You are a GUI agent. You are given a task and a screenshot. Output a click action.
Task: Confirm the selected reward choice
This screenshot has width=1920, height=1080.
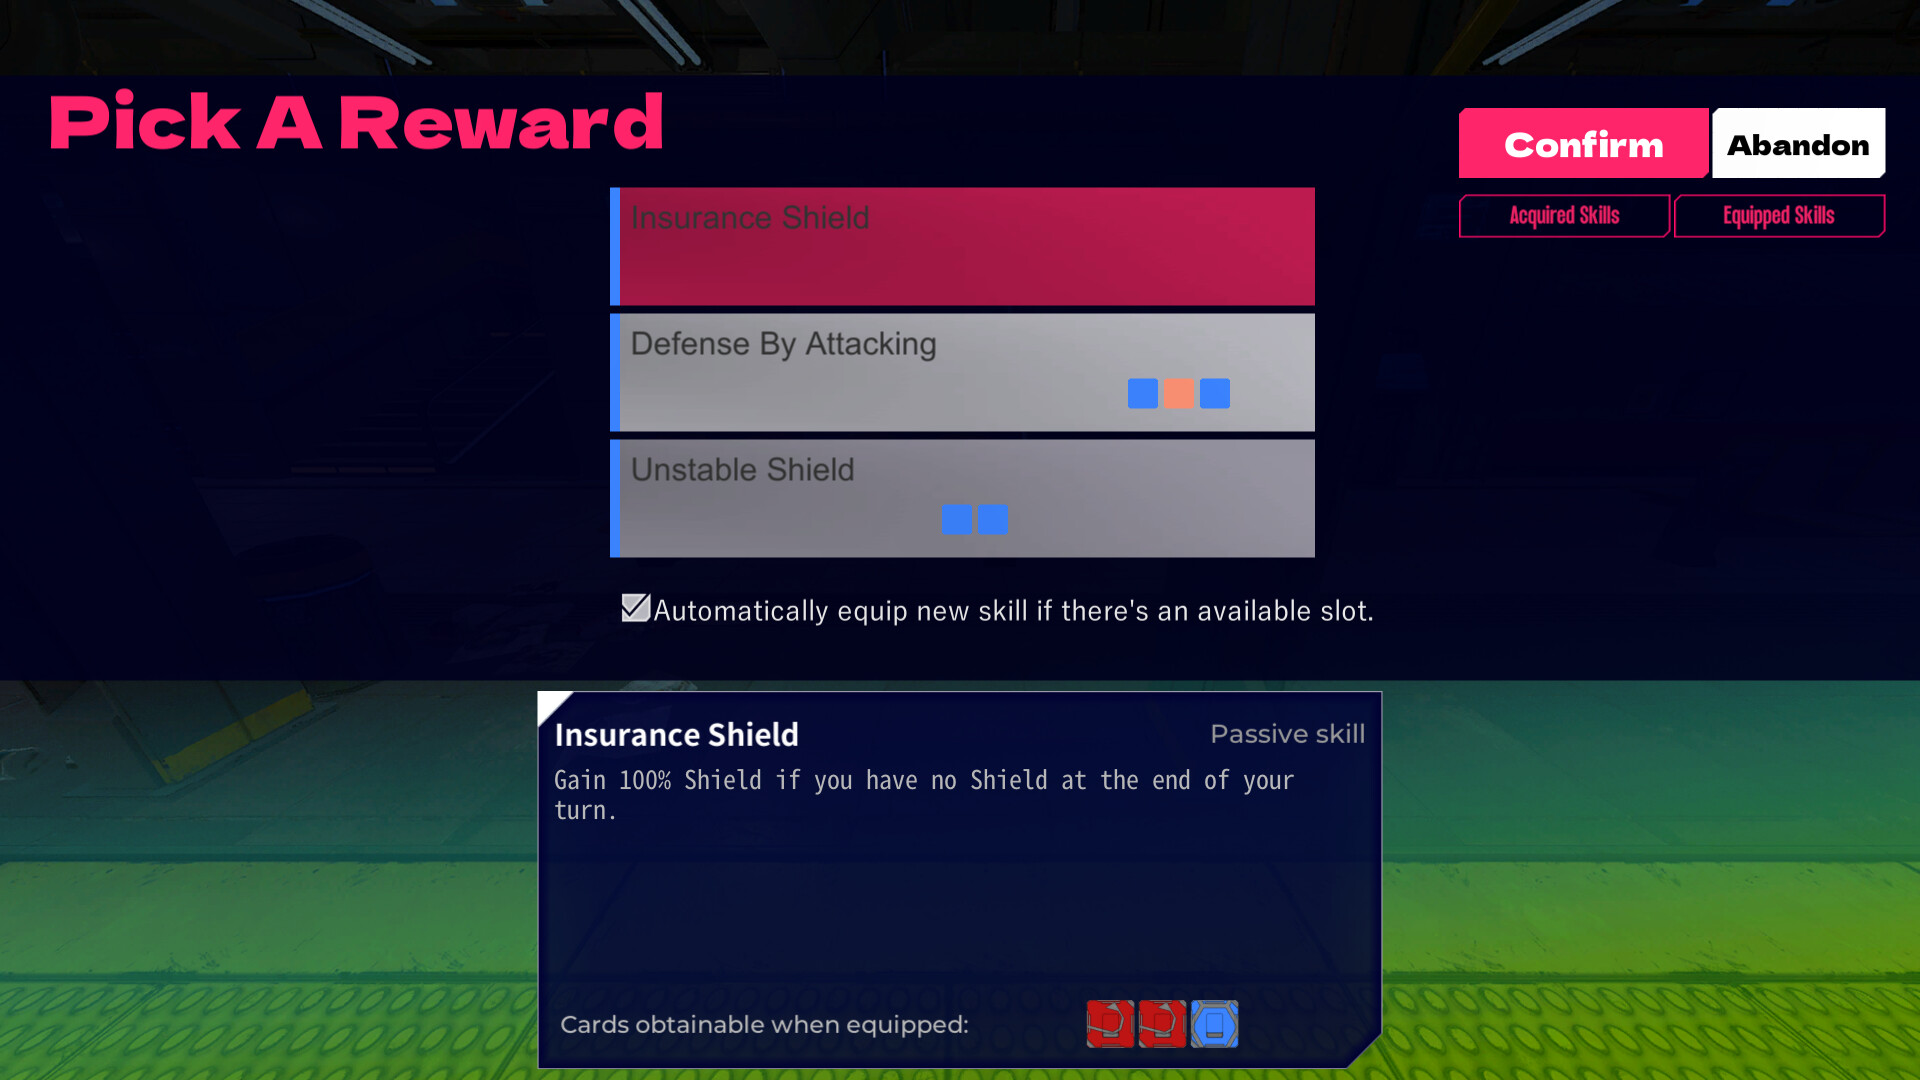click(1582, 144)
